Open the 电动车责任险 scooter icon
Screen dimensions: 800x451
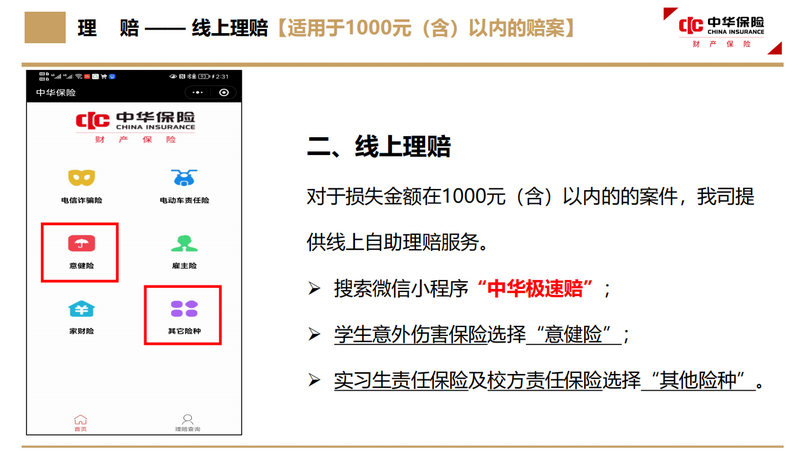click(x=184, y=178)
